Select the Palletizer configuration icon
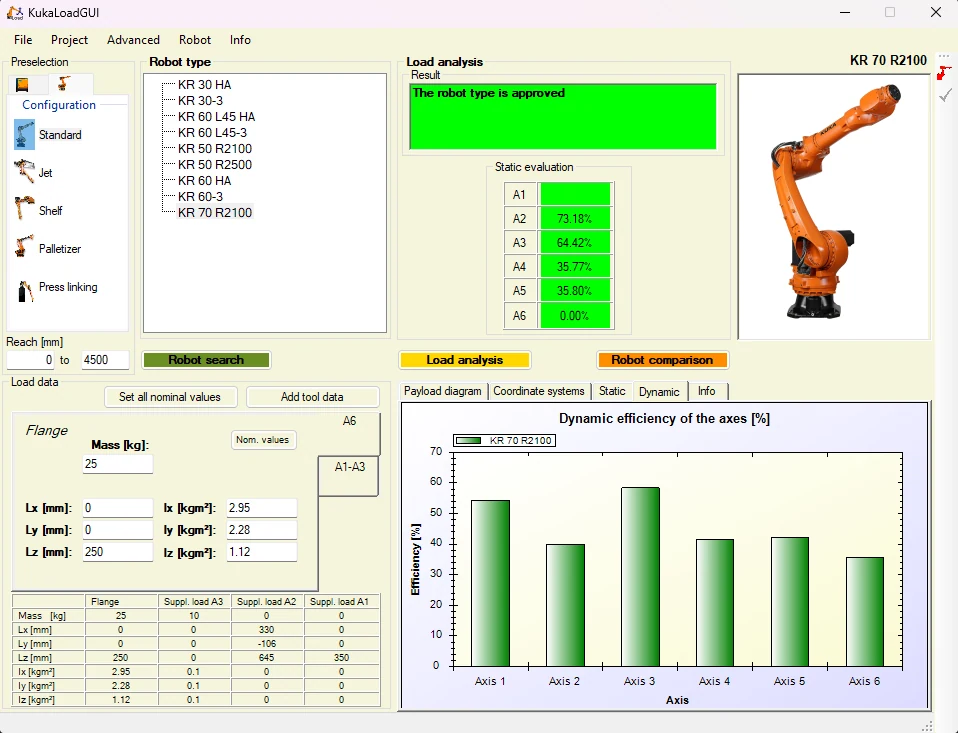The image size is (958, 733). click(24, 247)
